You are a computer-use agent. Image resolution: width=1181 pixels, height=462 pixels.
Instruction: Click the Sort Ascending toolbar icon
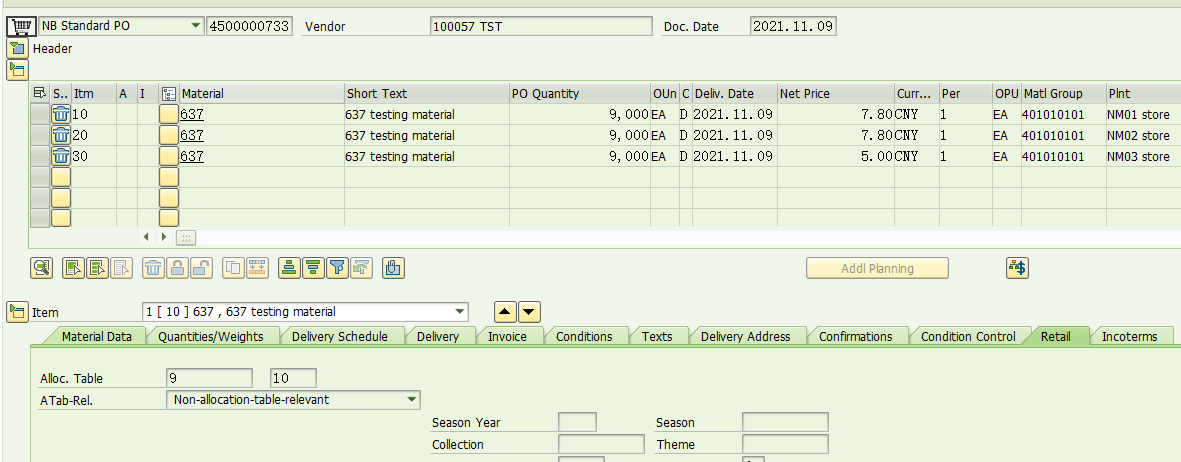[x=289, y=268]
